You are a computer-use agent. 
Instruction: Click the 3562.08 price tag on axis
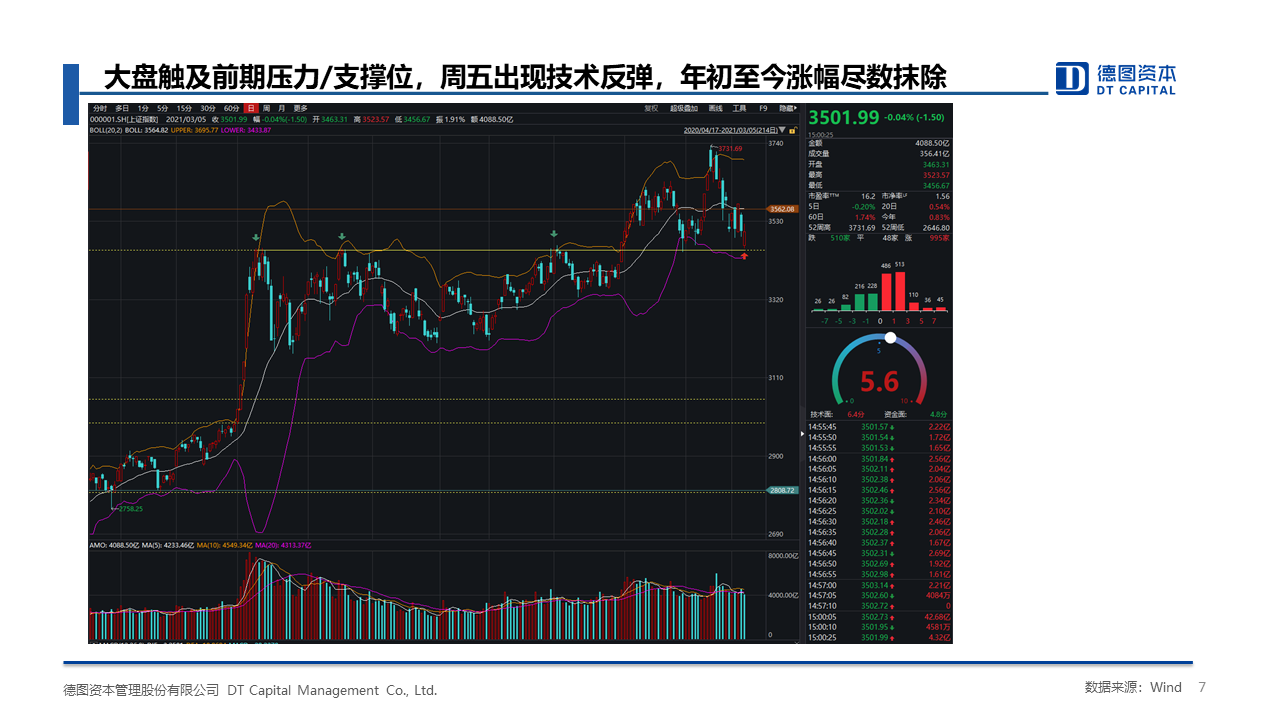pos(780,209)
